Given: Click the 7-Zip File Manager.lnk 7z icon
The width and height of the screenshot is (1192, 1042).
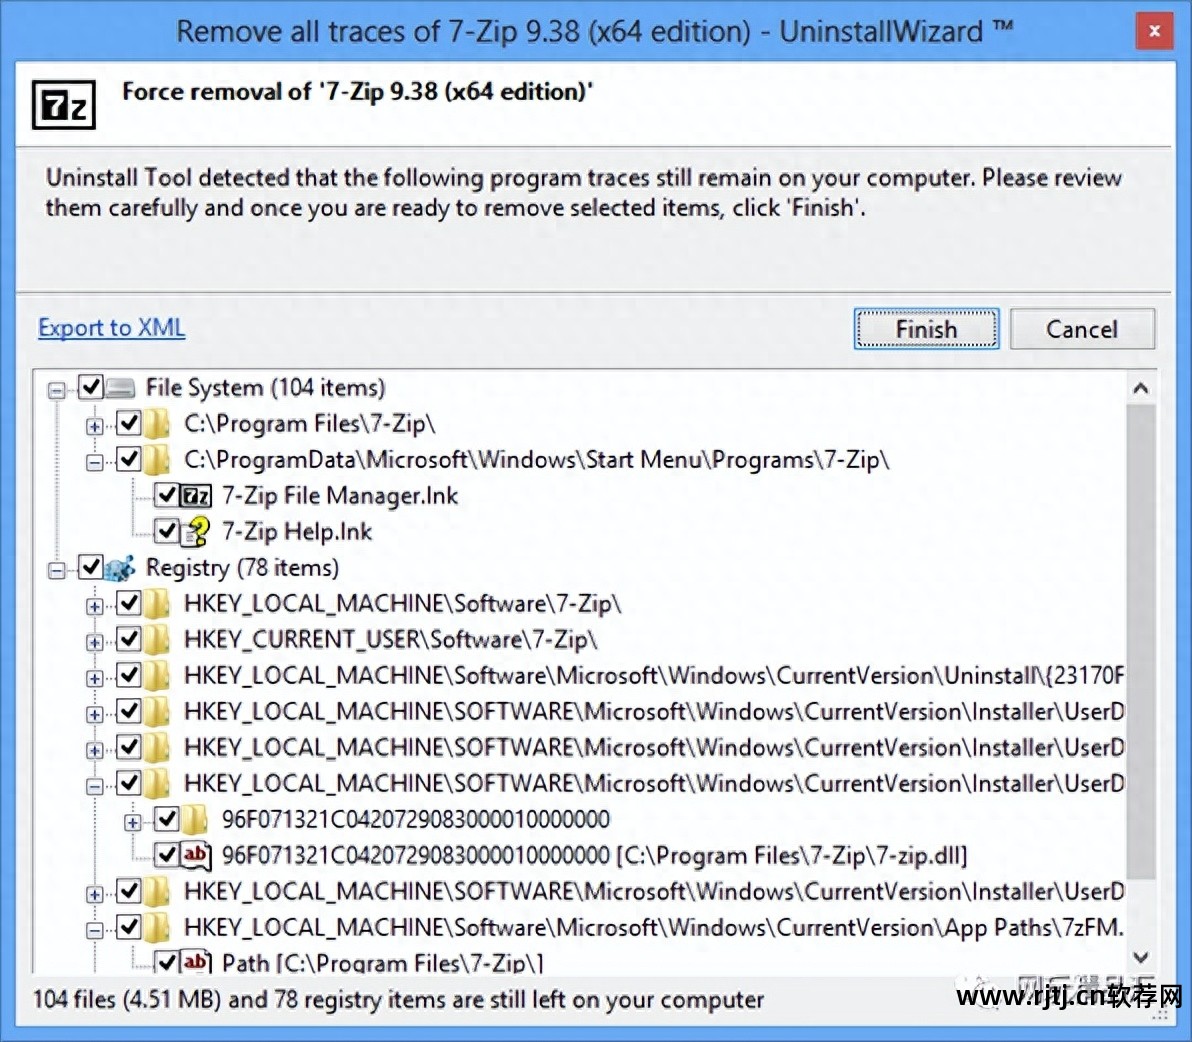Looking at the screenshot, I should (195, 496).
